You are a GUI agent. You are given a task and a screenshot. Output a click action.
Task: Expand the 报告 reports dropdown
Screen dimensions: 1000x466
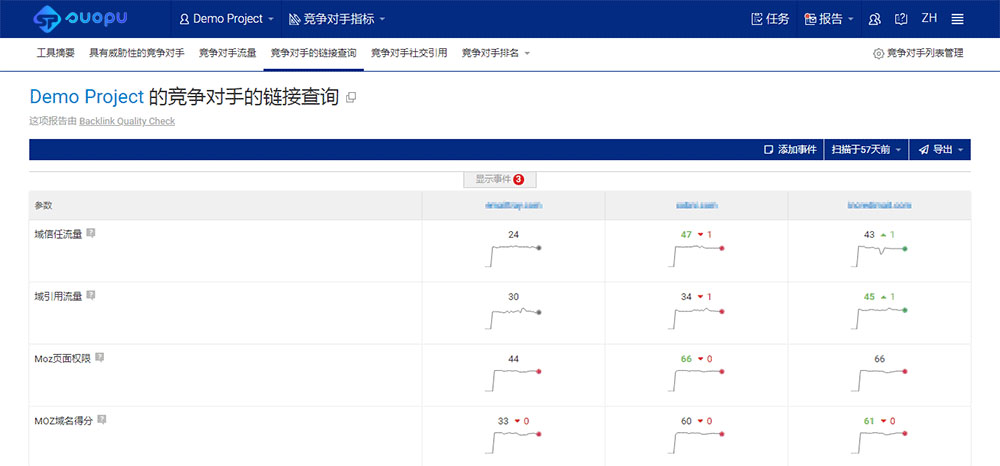click(x=829, y=19)
